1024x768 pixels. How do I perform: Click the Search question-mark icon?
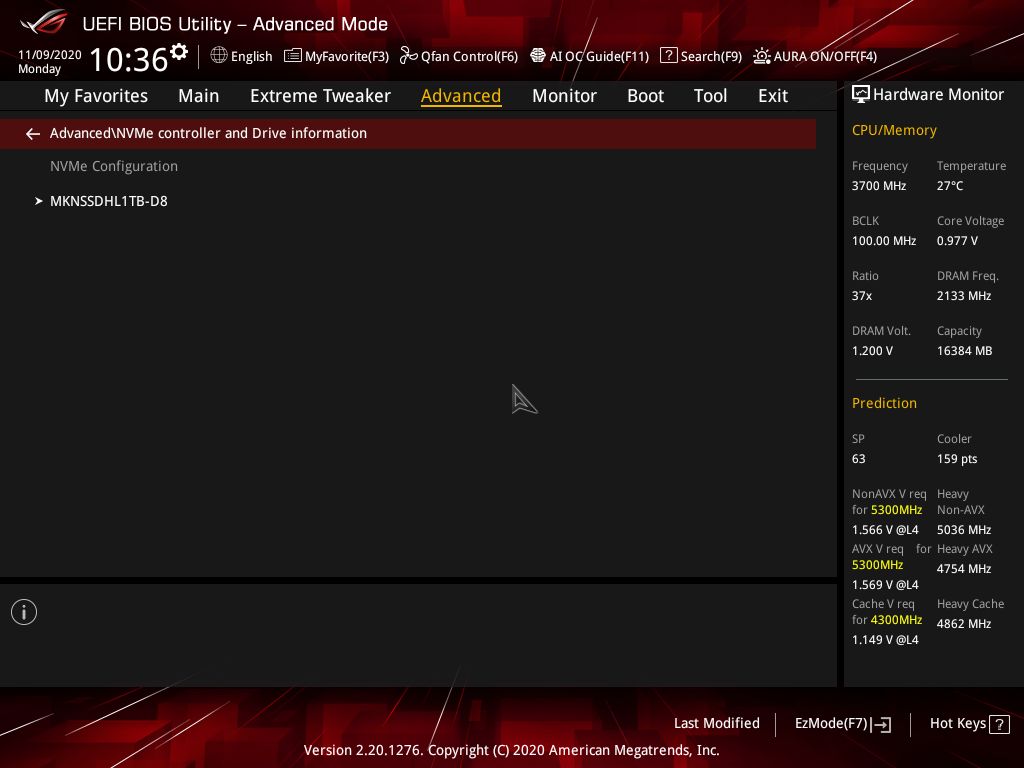668,56
